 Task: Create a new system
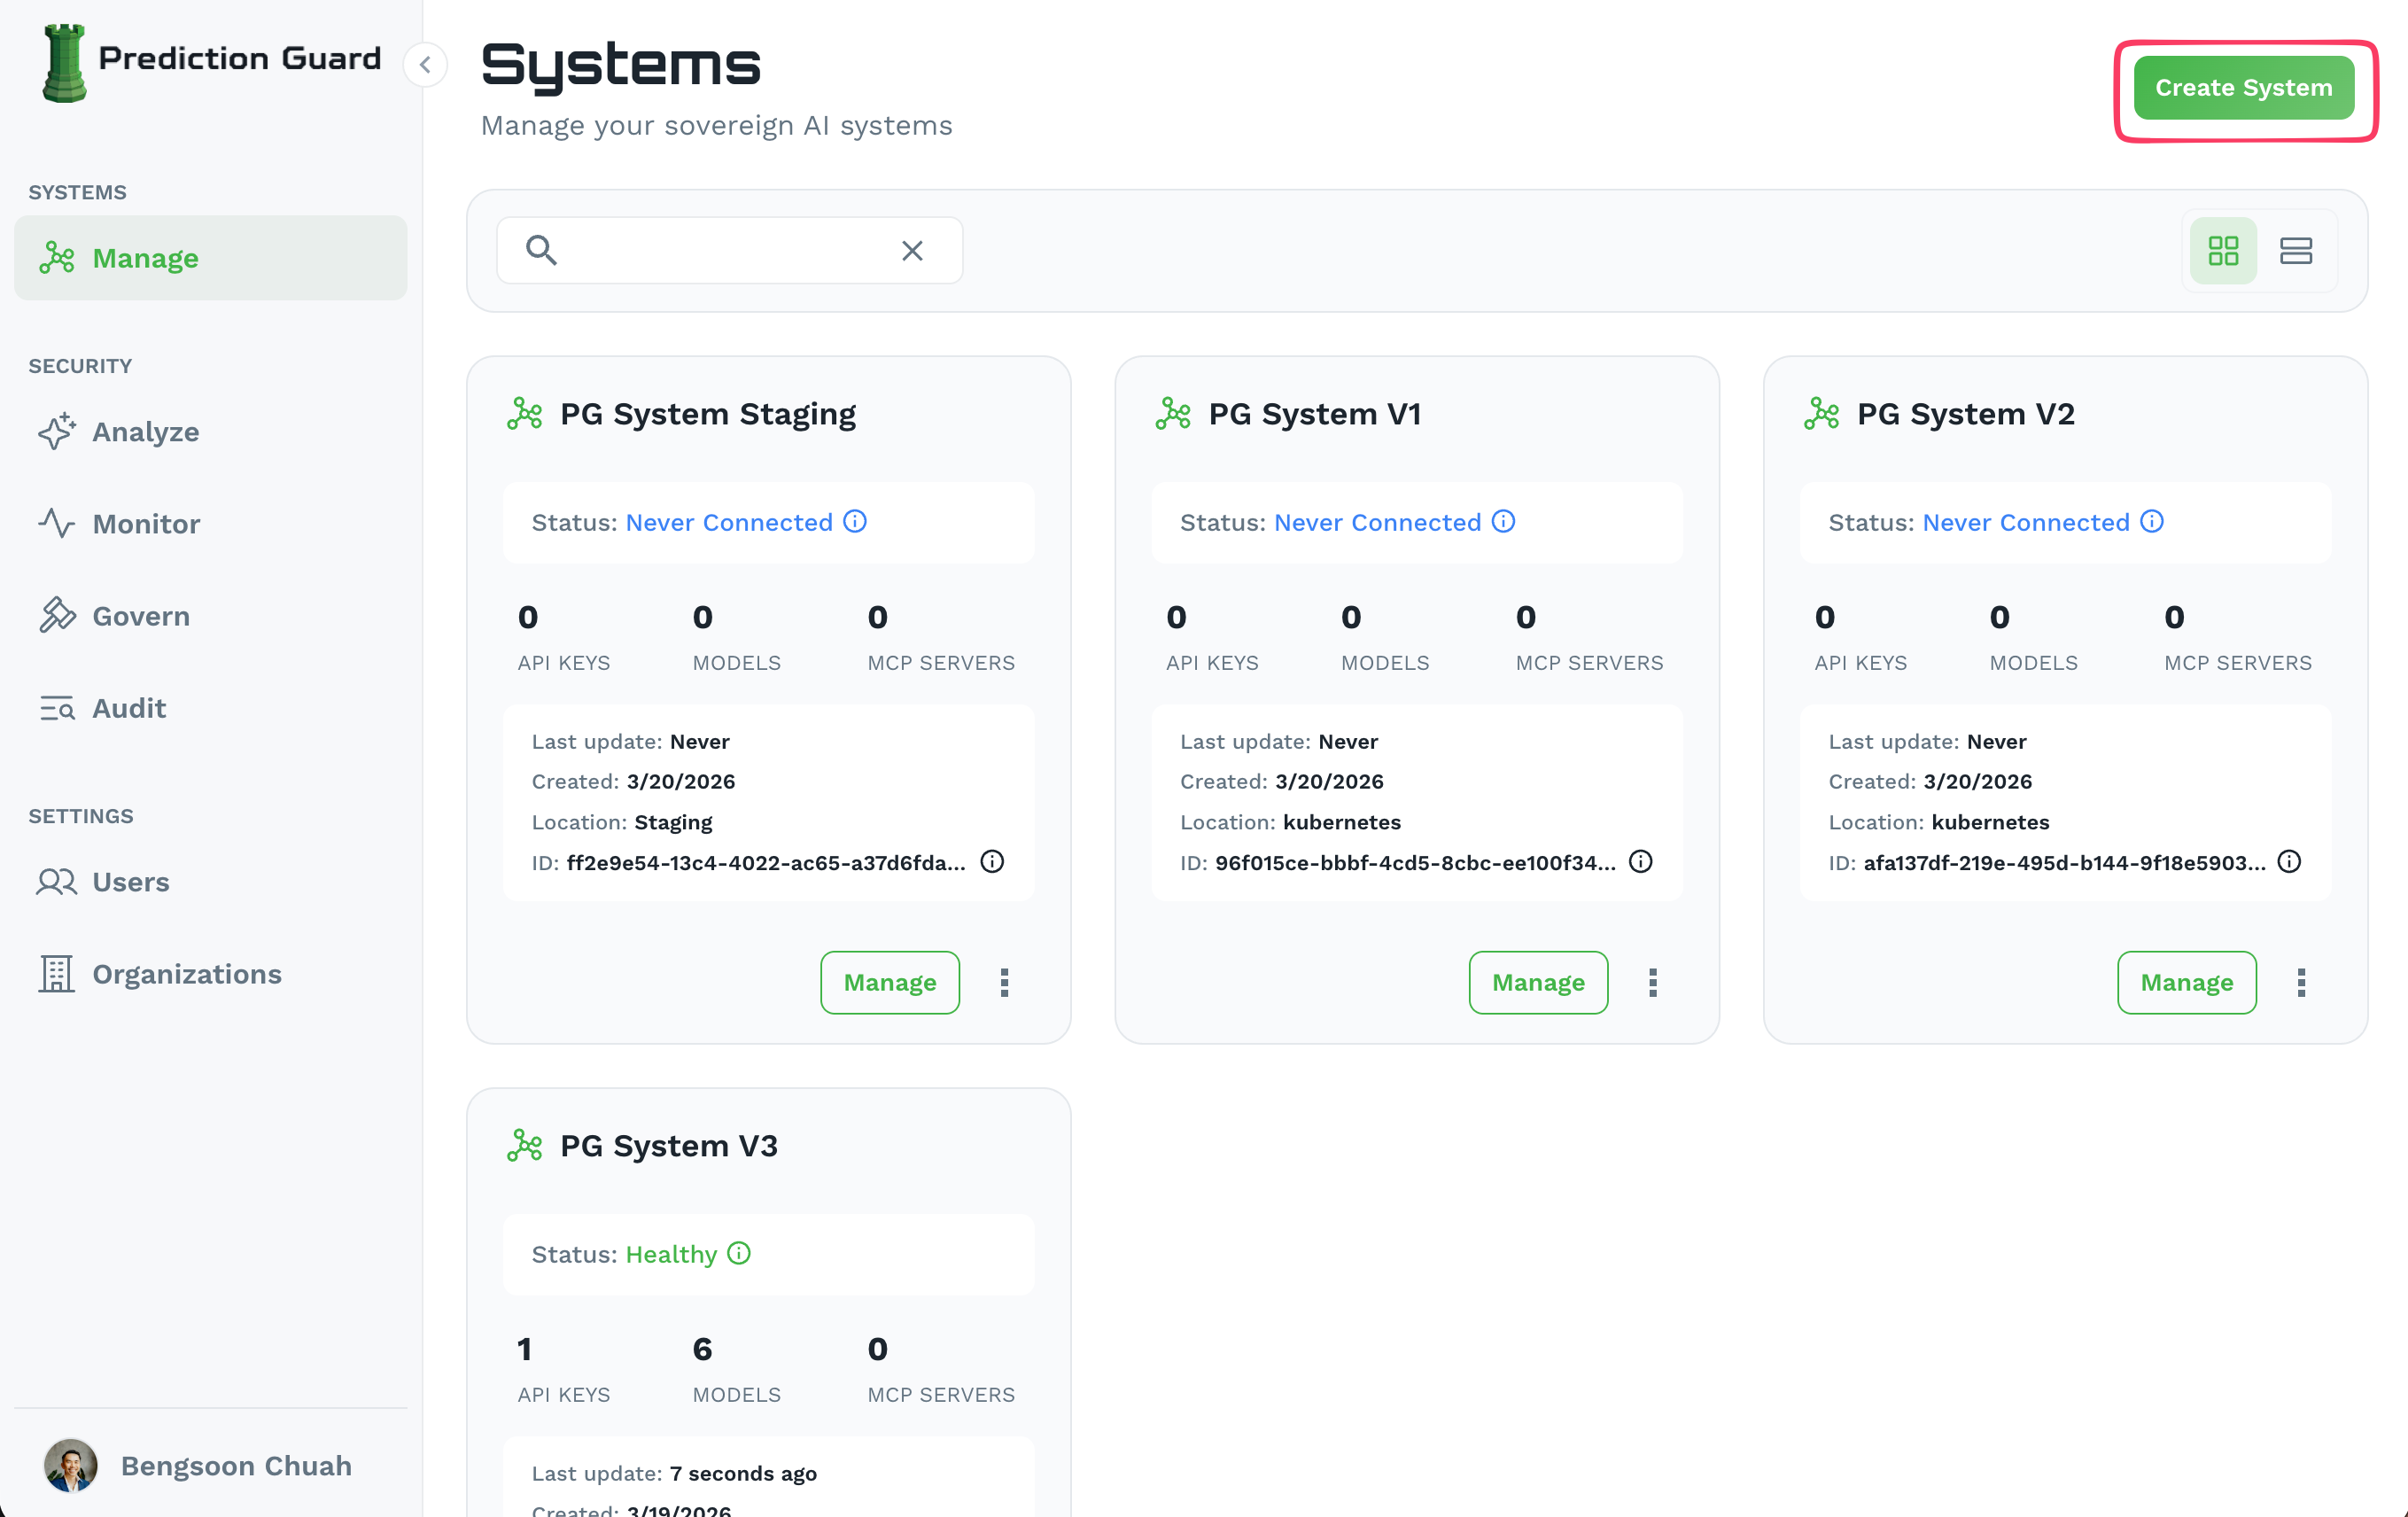tap(2243, 88)
